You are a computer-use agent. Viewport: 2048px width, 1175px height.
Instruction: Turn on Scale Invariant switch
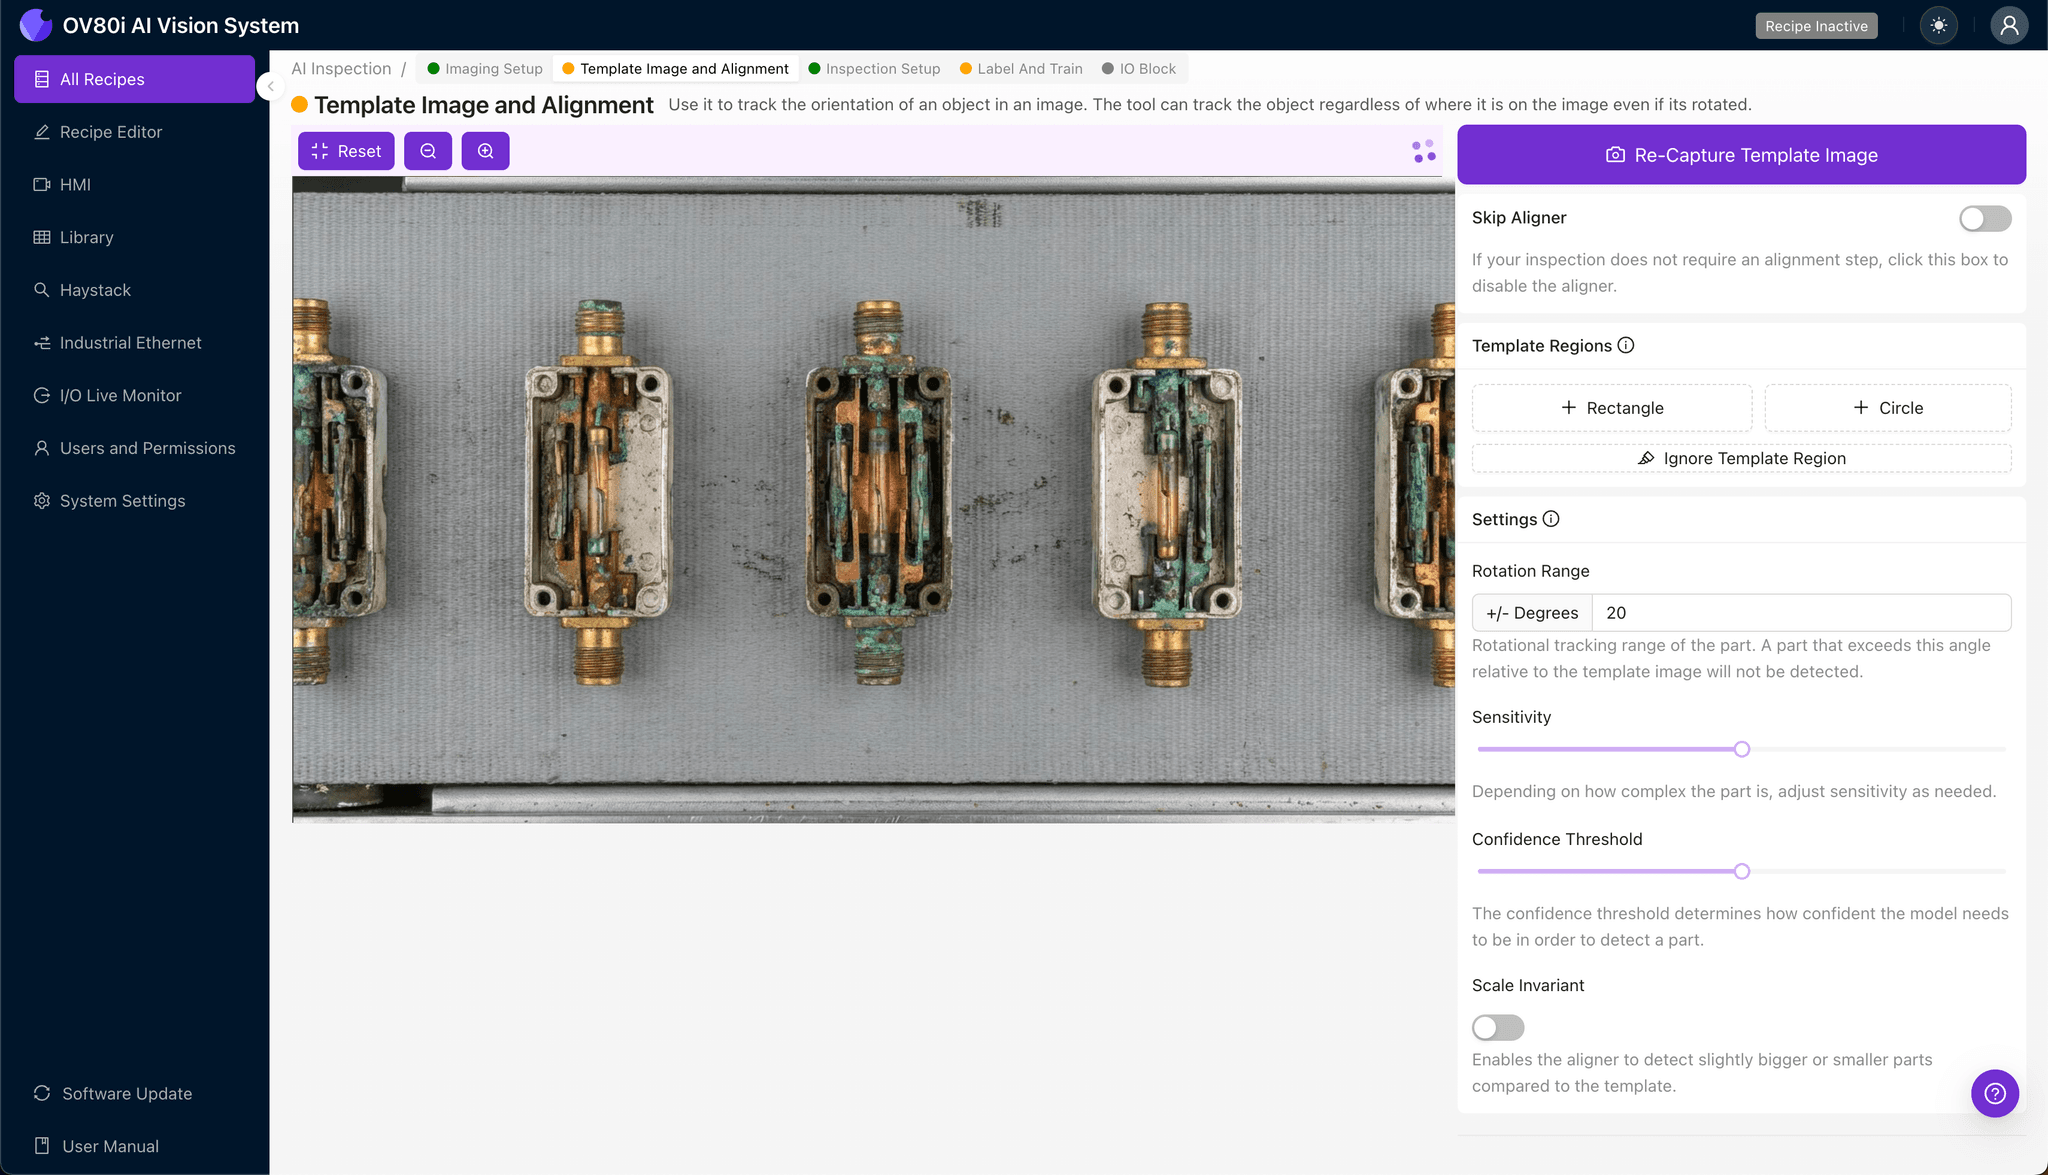coord(1497,1027)
